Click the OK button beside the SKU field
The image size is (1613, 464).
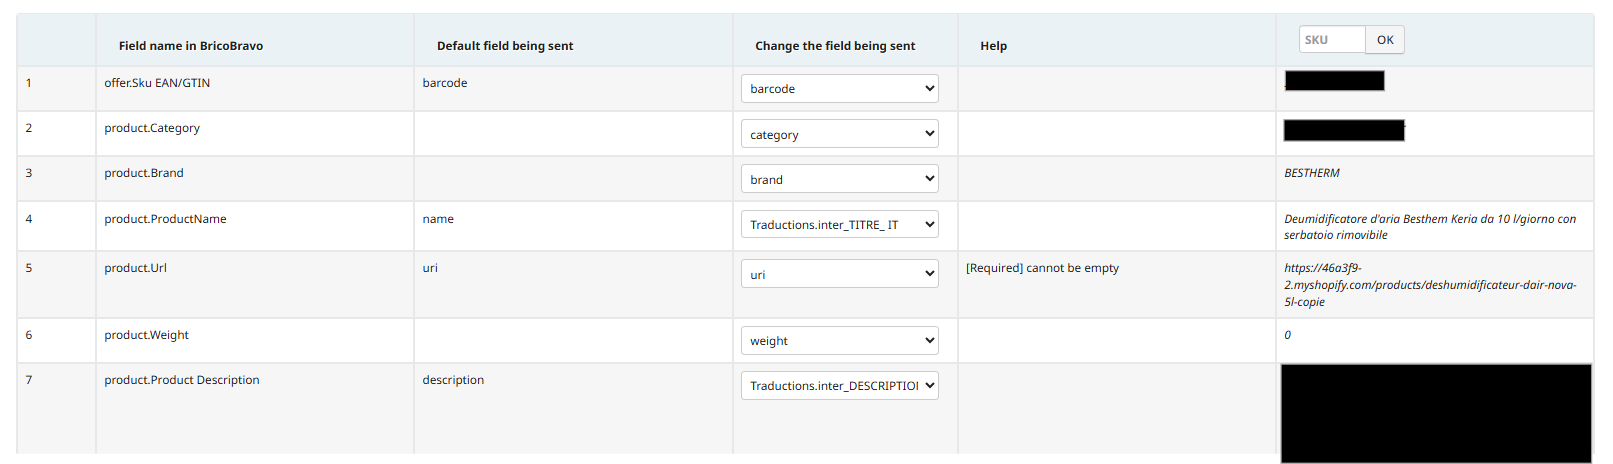point(1385,40)
